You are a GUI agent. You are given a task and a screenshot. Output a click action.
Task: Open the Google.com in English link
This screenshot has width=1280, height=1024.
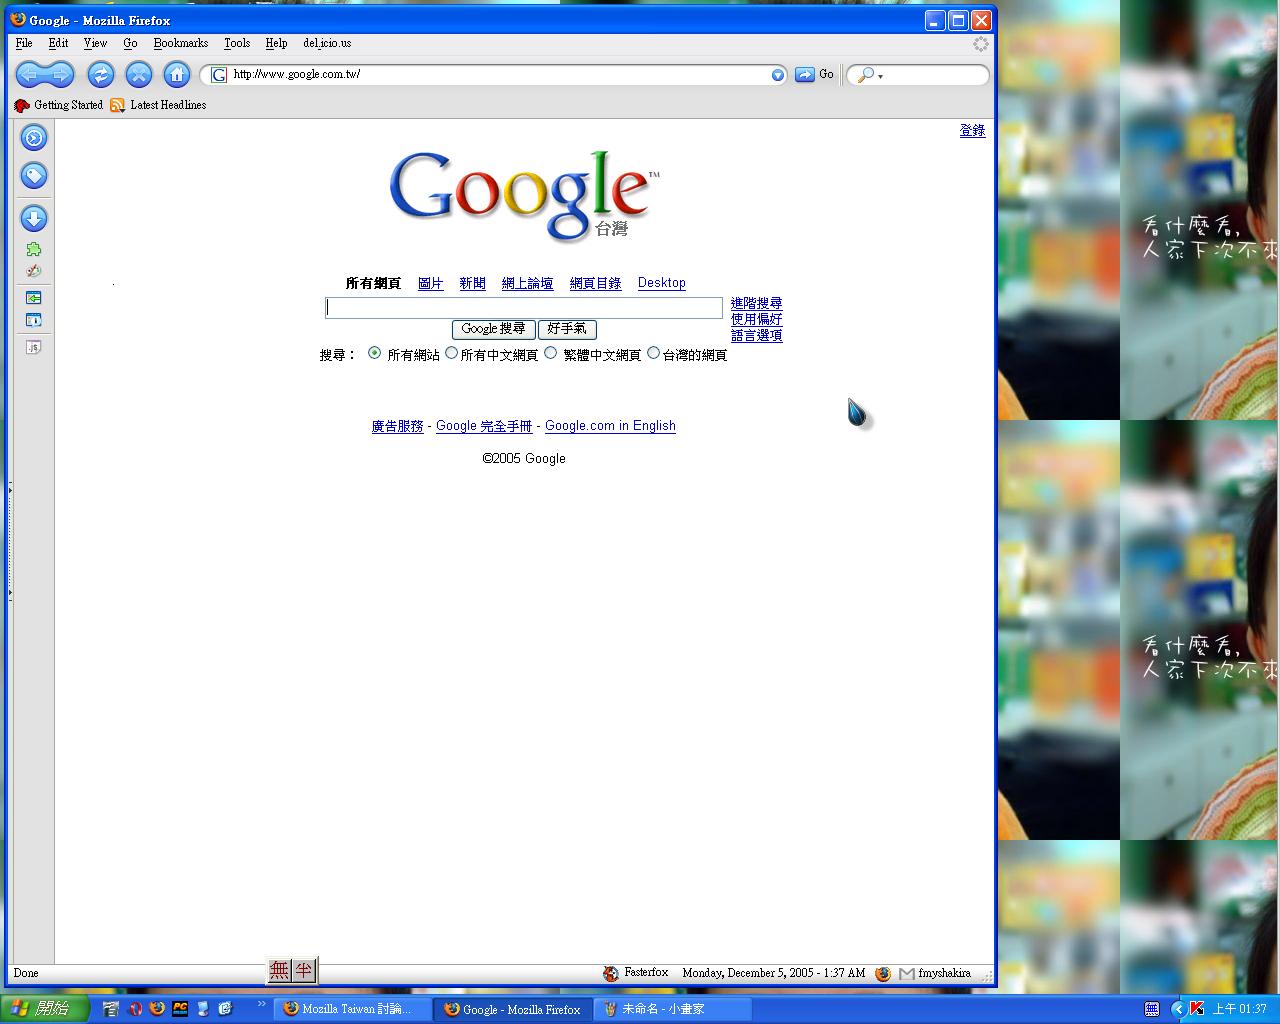coord(610,426)
